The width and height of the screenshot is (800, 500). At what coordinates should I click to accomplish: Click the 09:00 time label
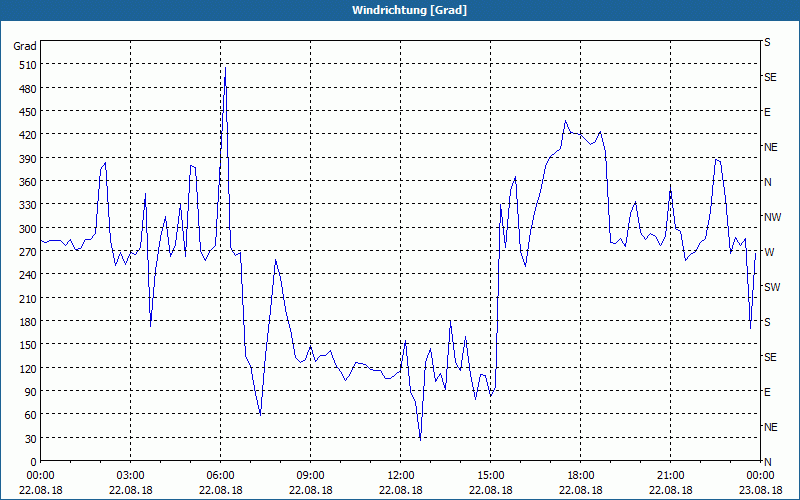pos(310,476)
